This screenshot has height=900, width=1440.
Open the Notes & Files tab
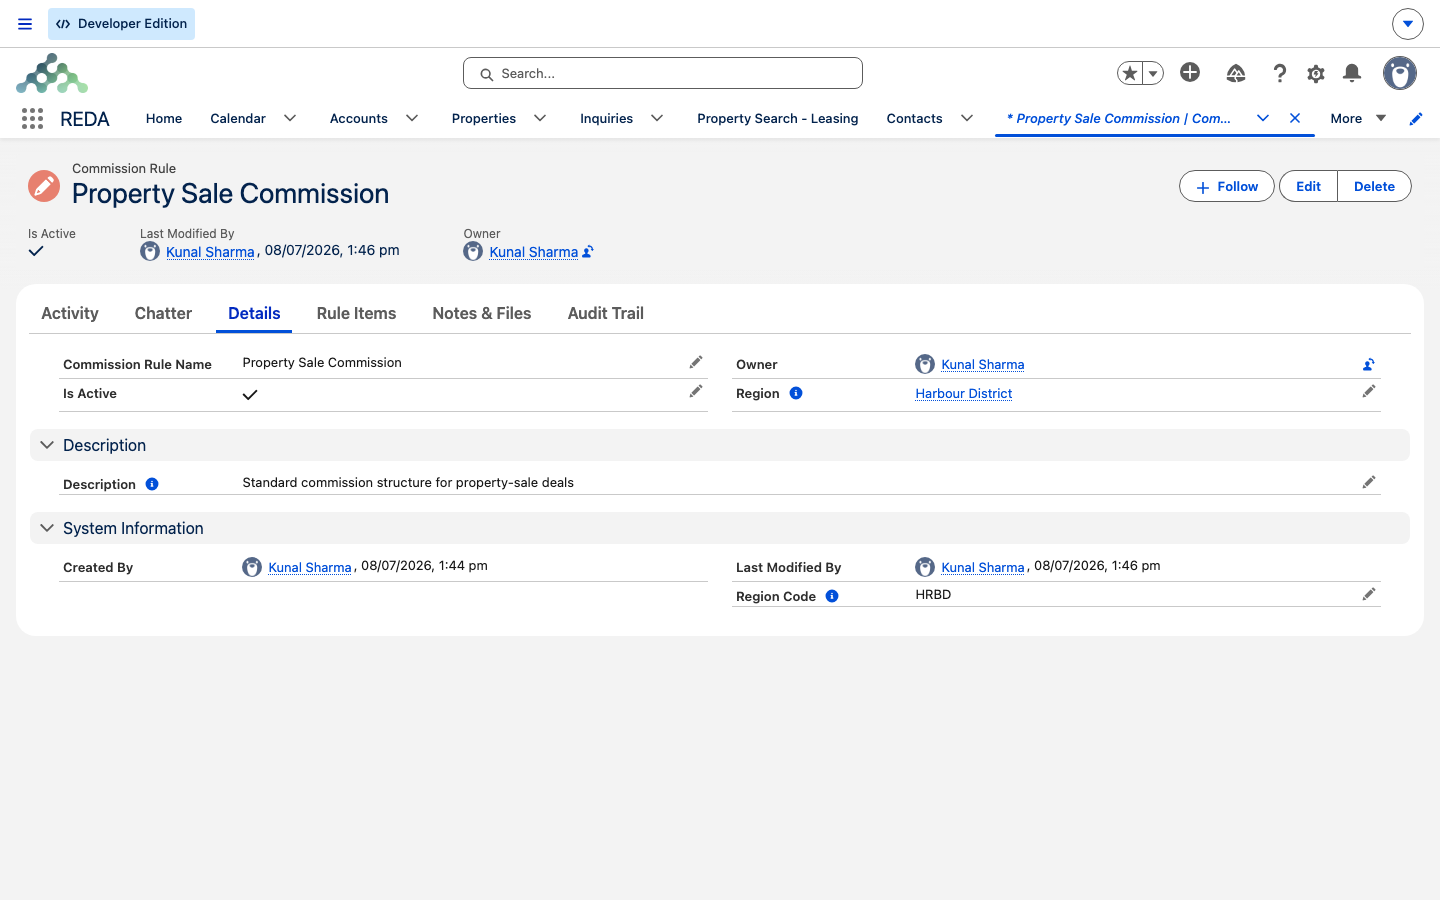(x=482, y=313)
